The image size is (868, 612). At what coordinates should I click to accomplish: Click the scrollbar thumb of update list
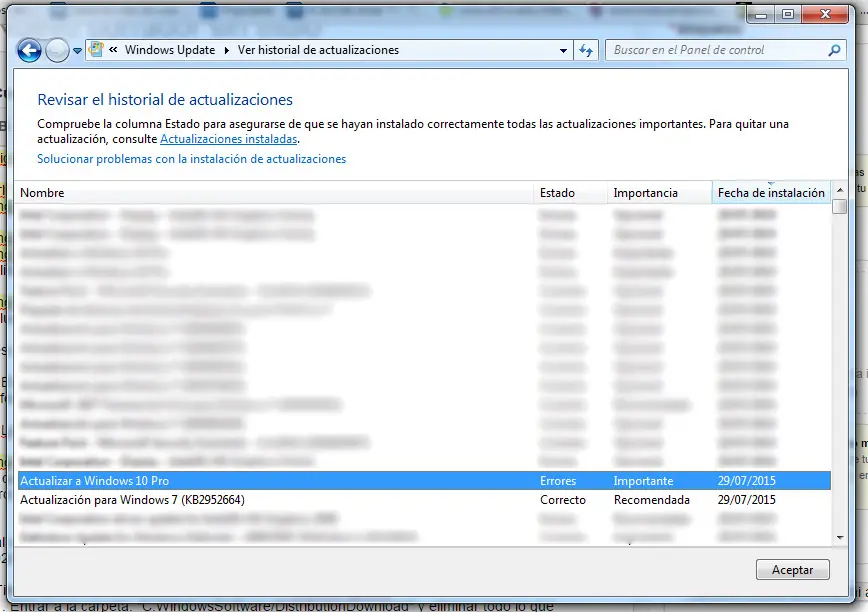click(840, 206)
